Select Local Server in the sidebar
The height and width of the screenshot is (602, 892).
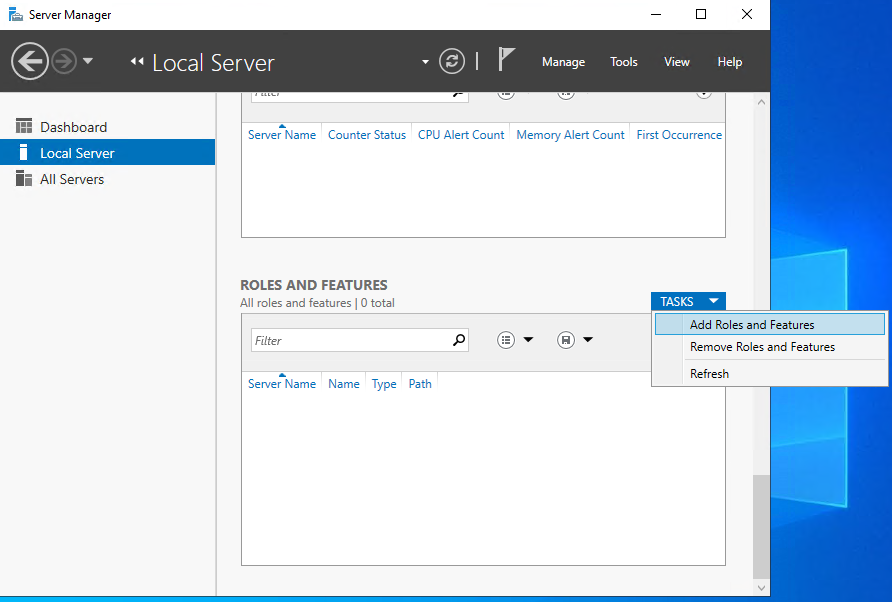[x=77, y=153]
